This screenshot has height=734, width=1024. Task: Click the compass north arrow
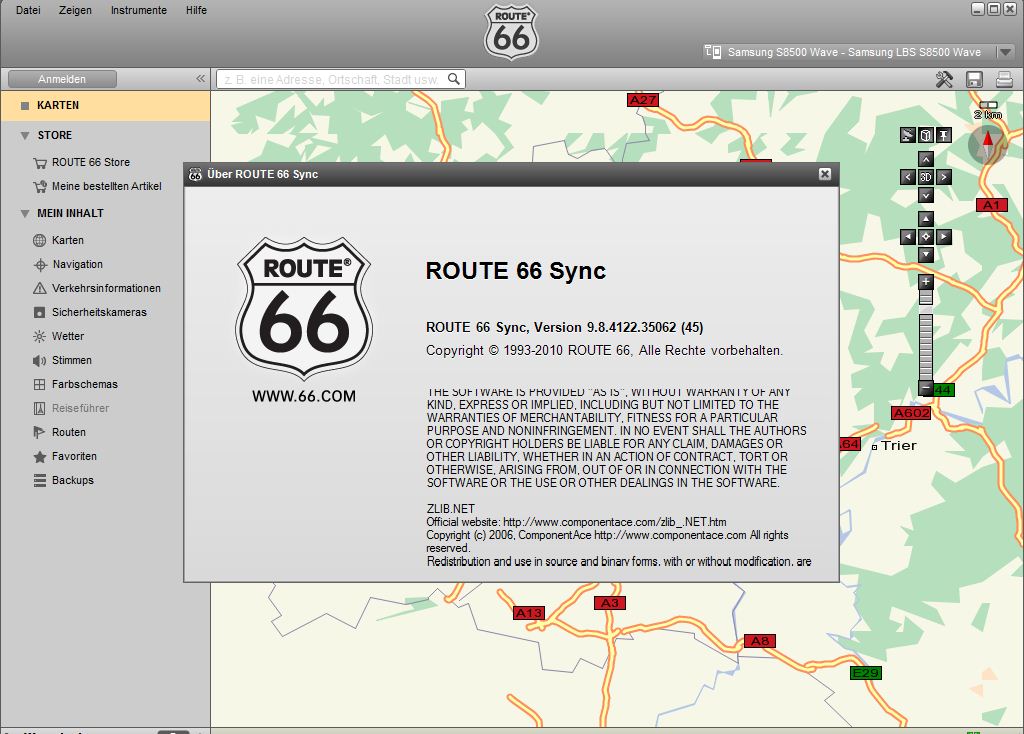987,145
